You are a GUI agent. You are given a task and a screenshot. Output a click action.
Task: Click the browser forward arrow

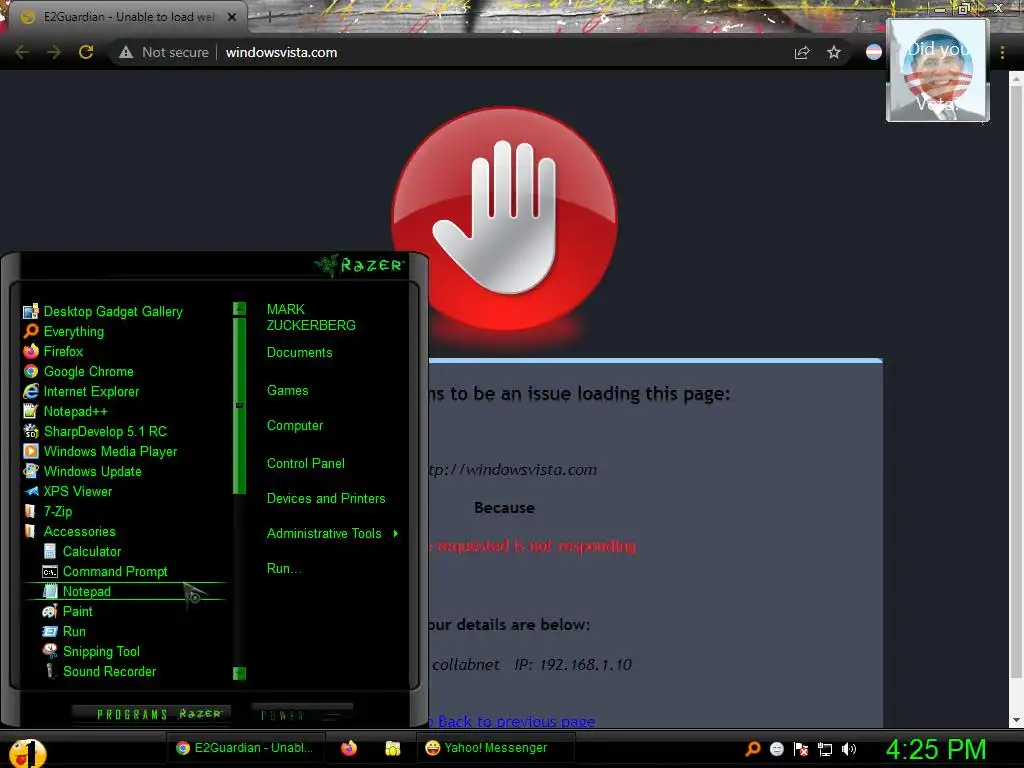coord(54,52)
